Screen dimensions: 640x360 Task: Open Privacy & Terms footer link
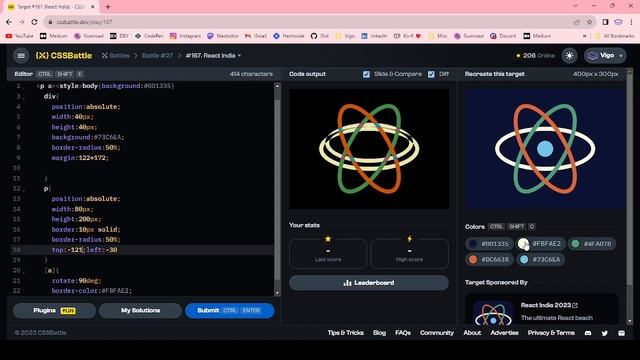(x=551, y=333)
